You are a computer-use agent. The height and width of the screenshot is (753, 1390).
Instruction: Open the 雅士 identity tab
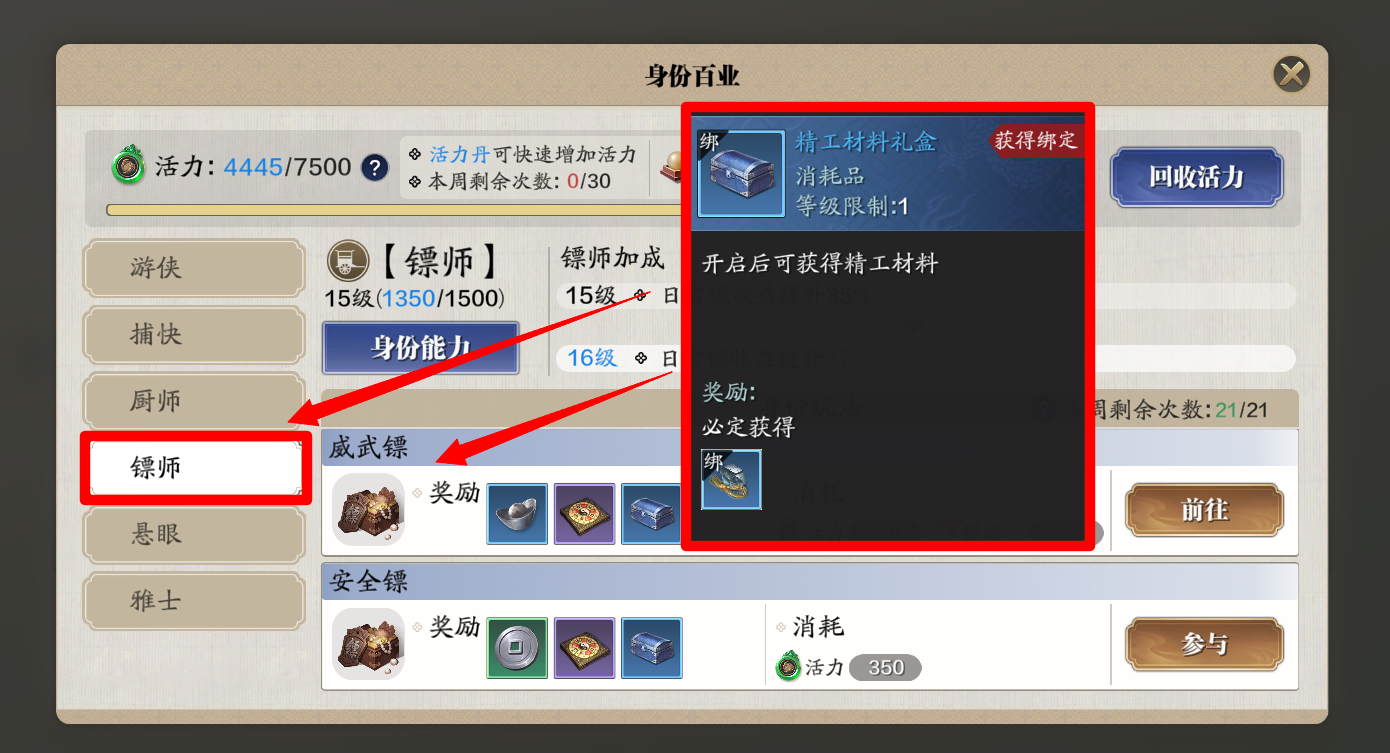click(x=193, y=601)
